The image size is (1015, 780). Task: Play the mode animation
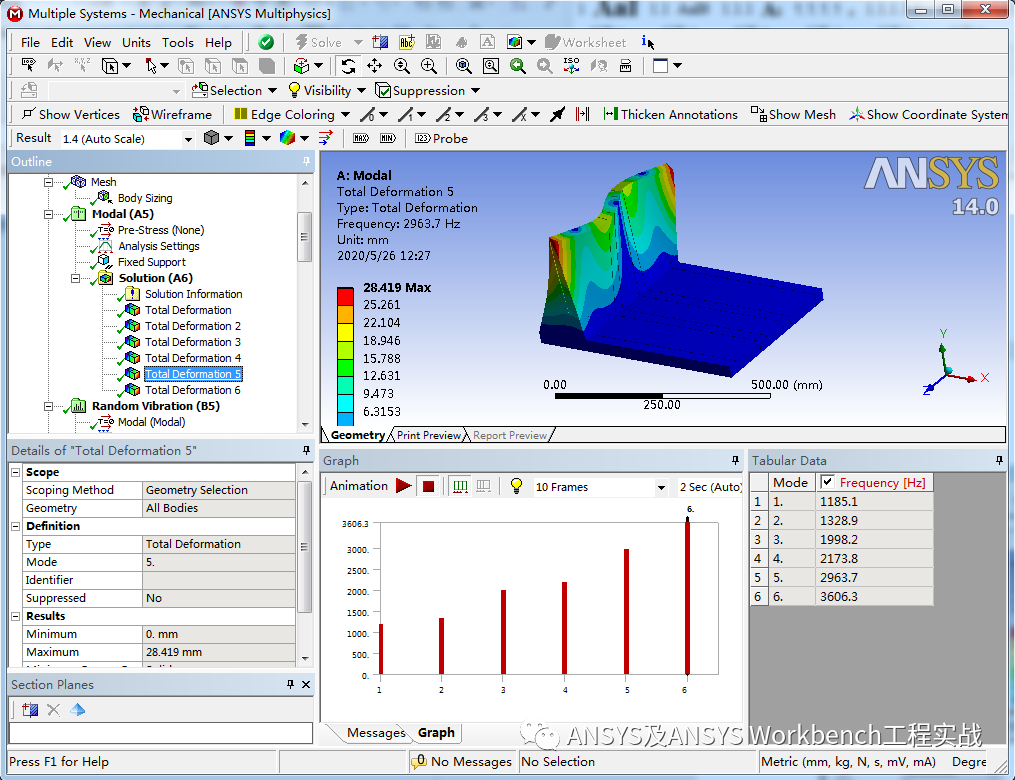pos(403,486)
